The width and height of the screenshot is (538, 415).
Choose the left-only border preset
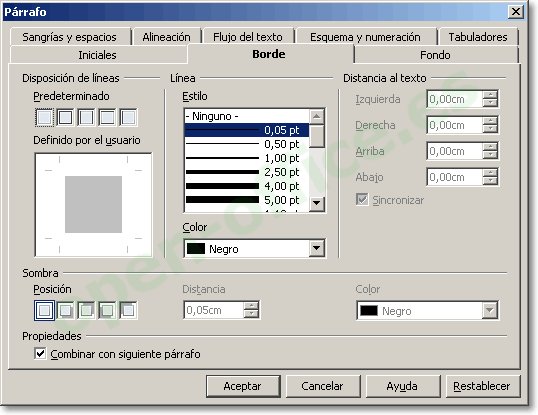128,117
